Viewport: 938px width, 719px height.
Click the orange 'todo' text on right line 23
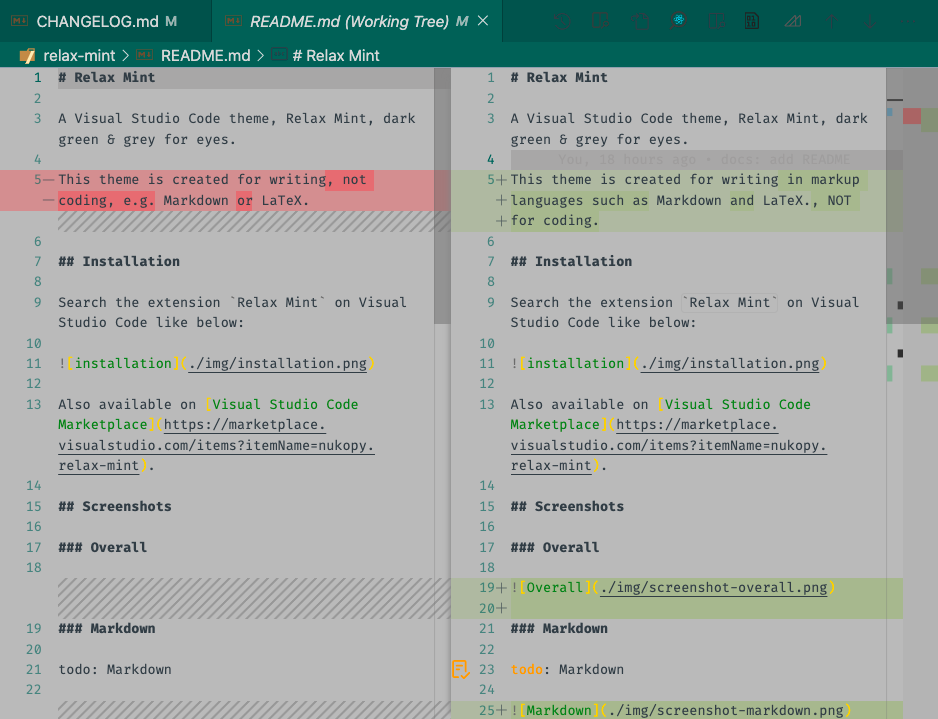point(526,670)
